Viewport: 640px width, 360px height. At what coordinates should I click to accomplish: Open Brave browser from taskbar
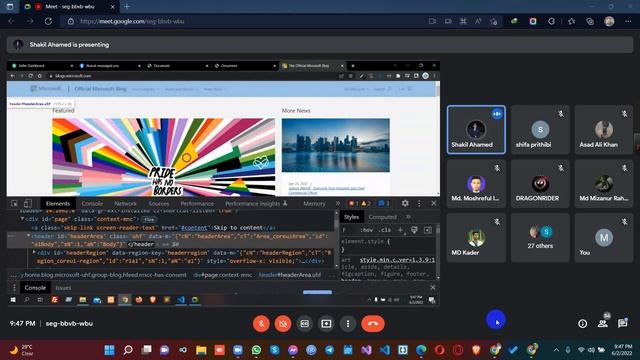tap(476, 350)
